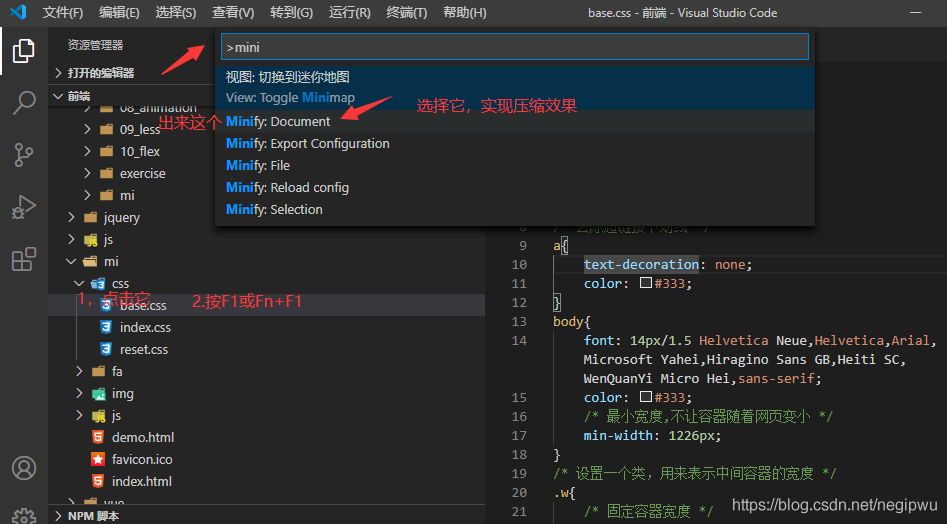
Task: Open the 运行(R) menu
Action: tap(350, 13)
